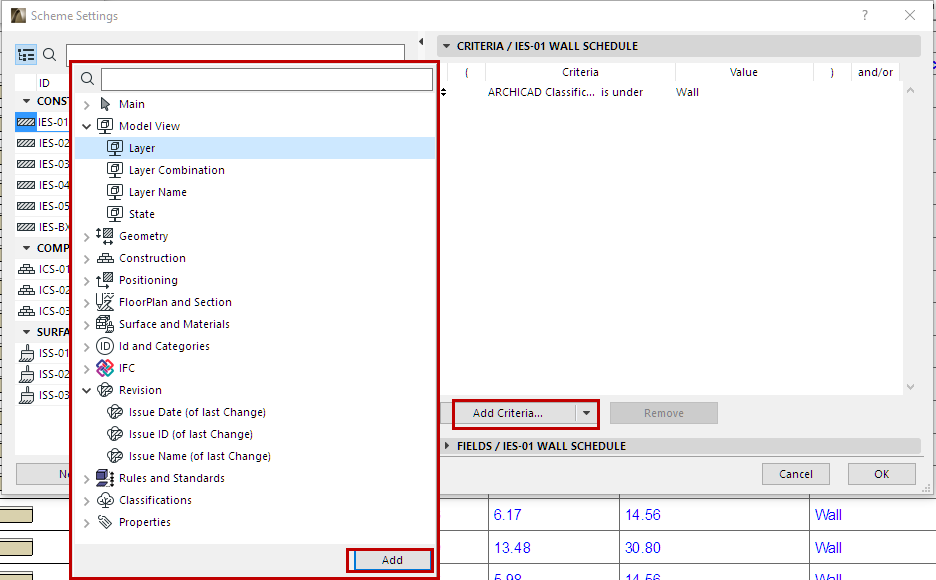Click the OK button
936x580 pixels.
(x=882, y=474)
